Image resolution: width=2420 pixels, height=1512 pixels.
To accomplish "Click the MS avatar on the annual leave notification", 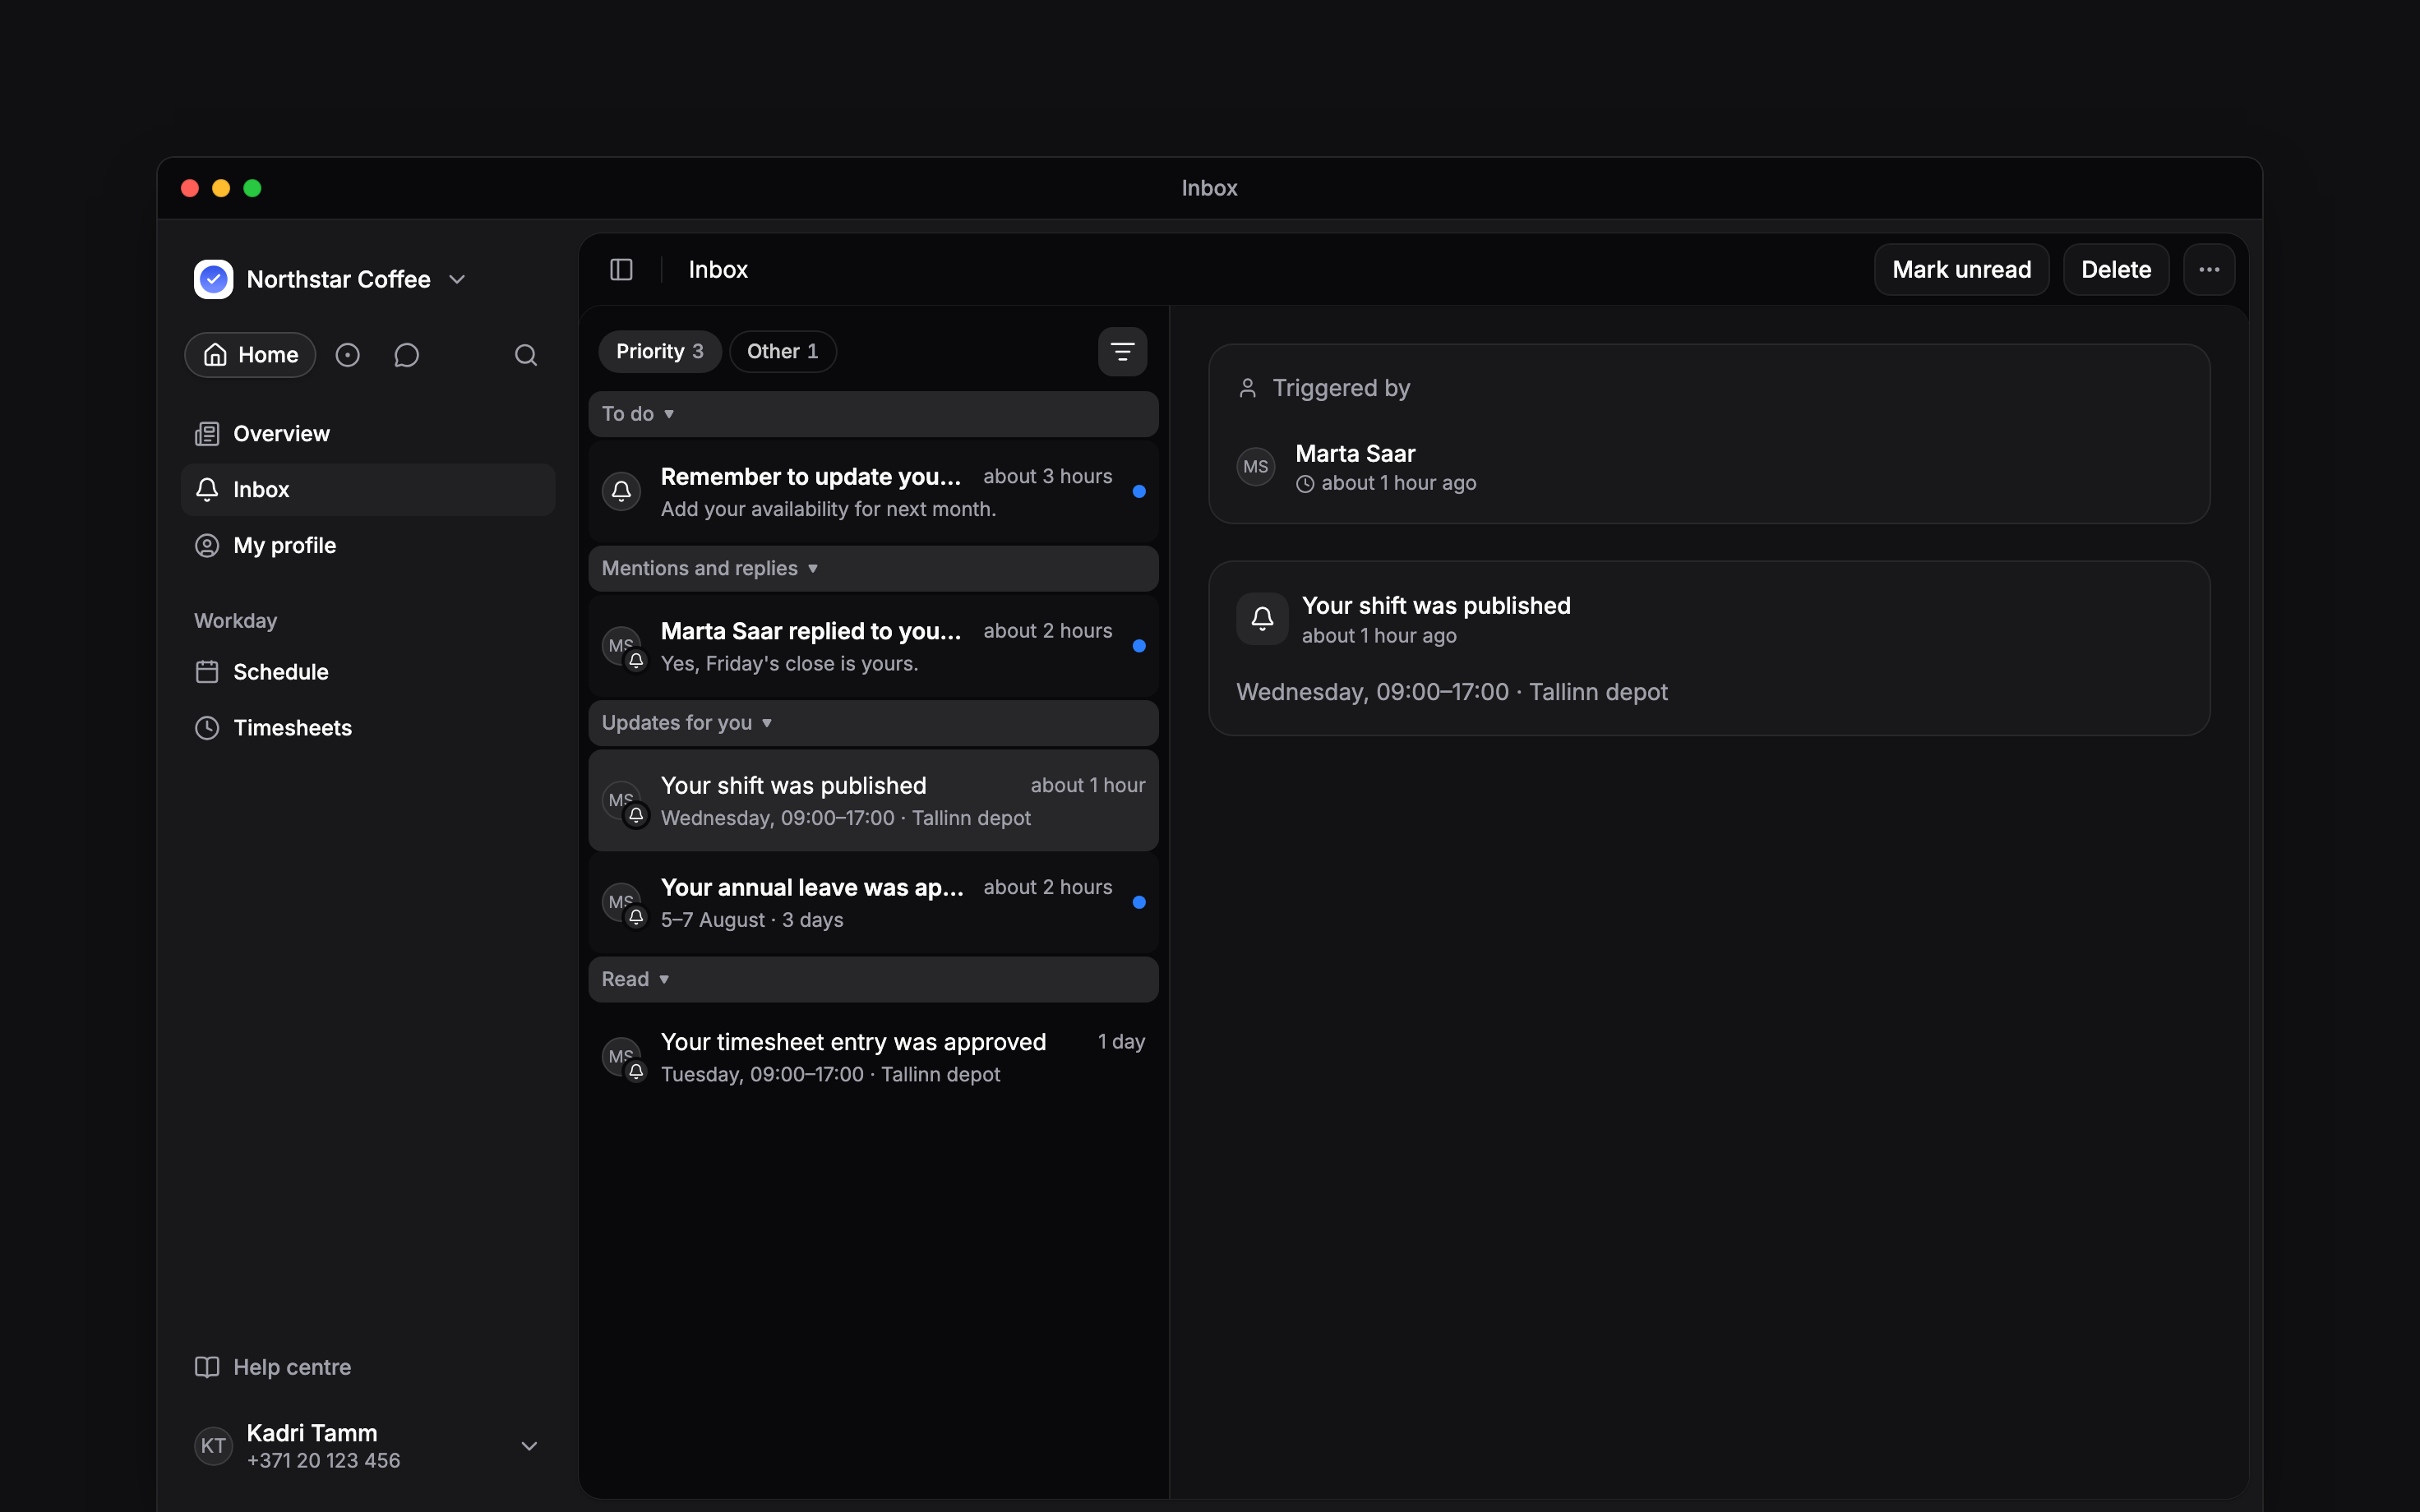I will tap(621, 902).
